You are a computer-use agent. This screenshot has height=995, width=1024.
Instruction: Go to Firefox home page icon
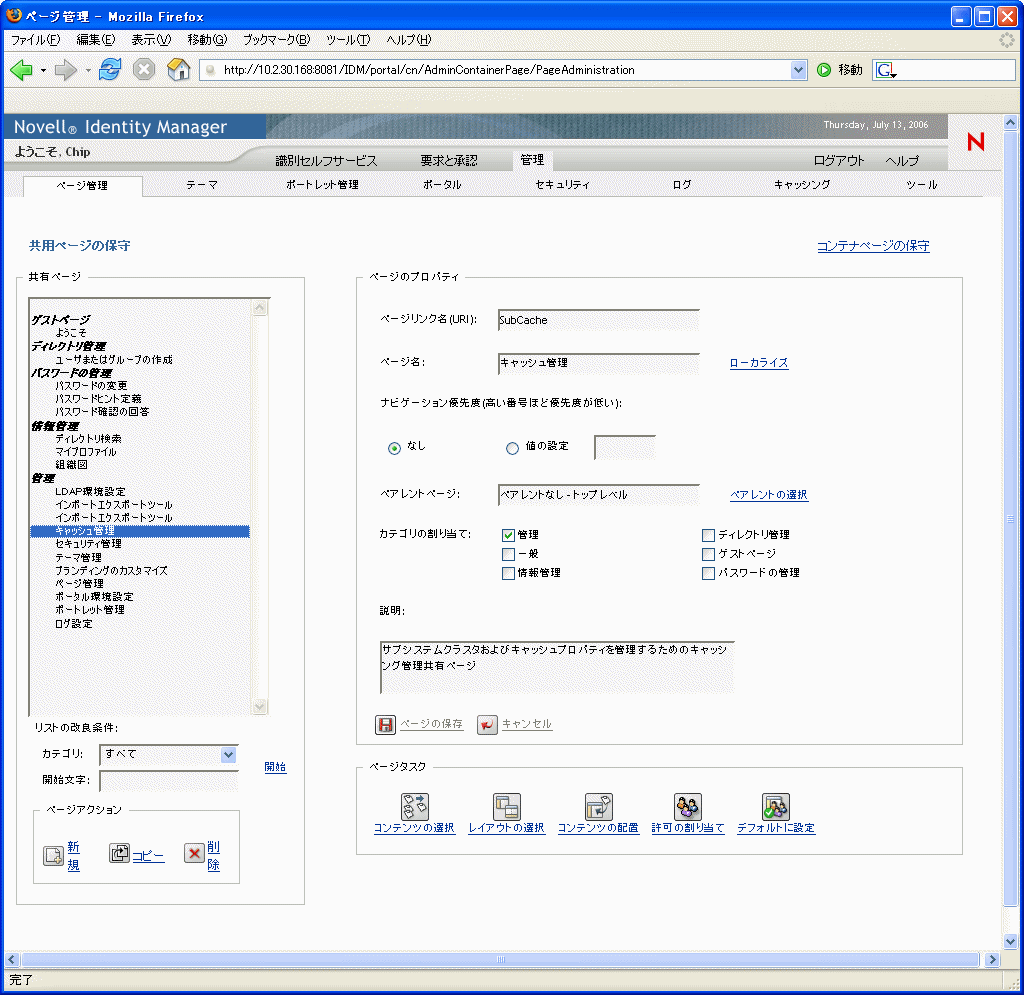[x=178, y=70]
